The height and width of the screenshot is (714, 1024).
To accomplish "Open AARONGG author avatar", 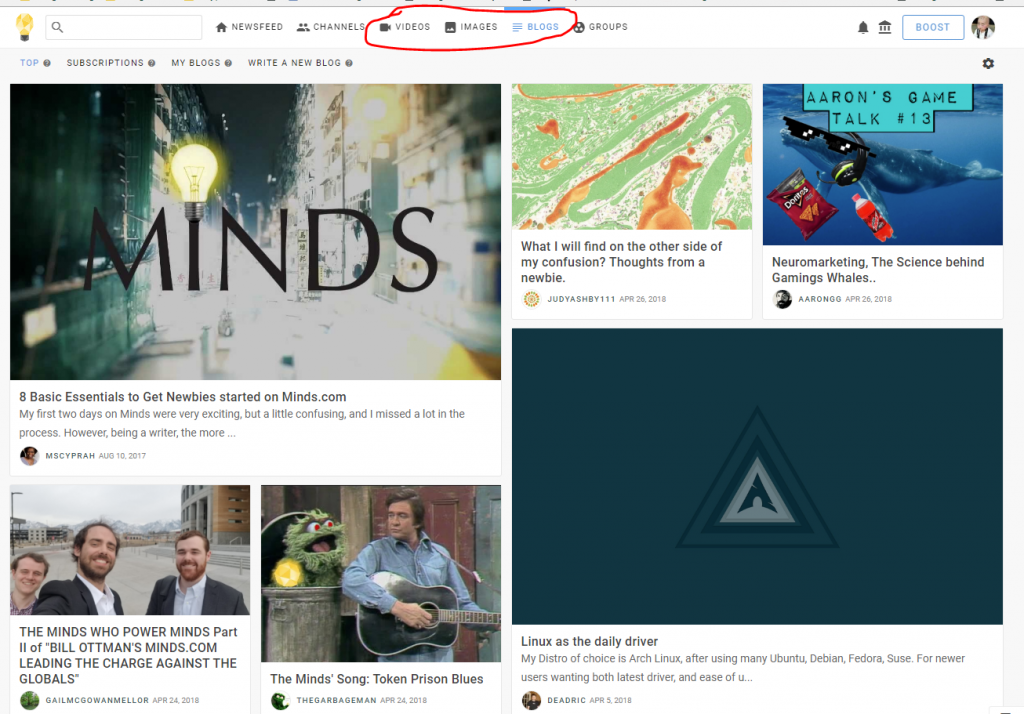I will point(782,299).
